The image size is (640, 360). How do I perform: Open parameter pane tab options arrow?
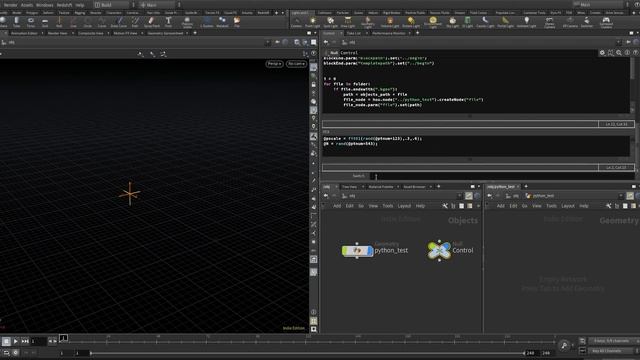637,33
